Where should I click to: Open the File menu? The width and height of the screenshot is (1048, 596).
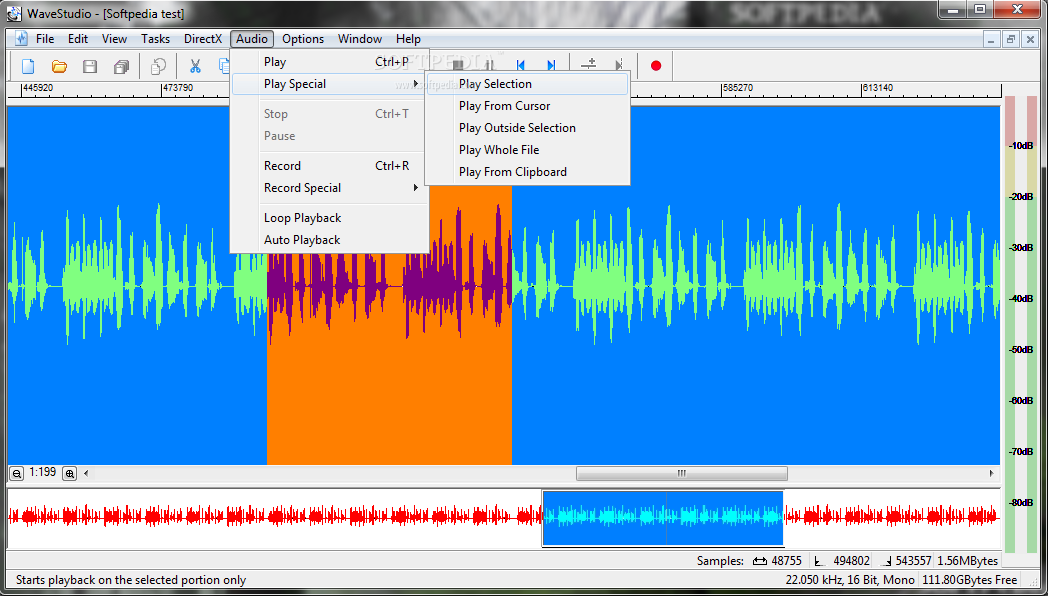[x=45, y=39]
